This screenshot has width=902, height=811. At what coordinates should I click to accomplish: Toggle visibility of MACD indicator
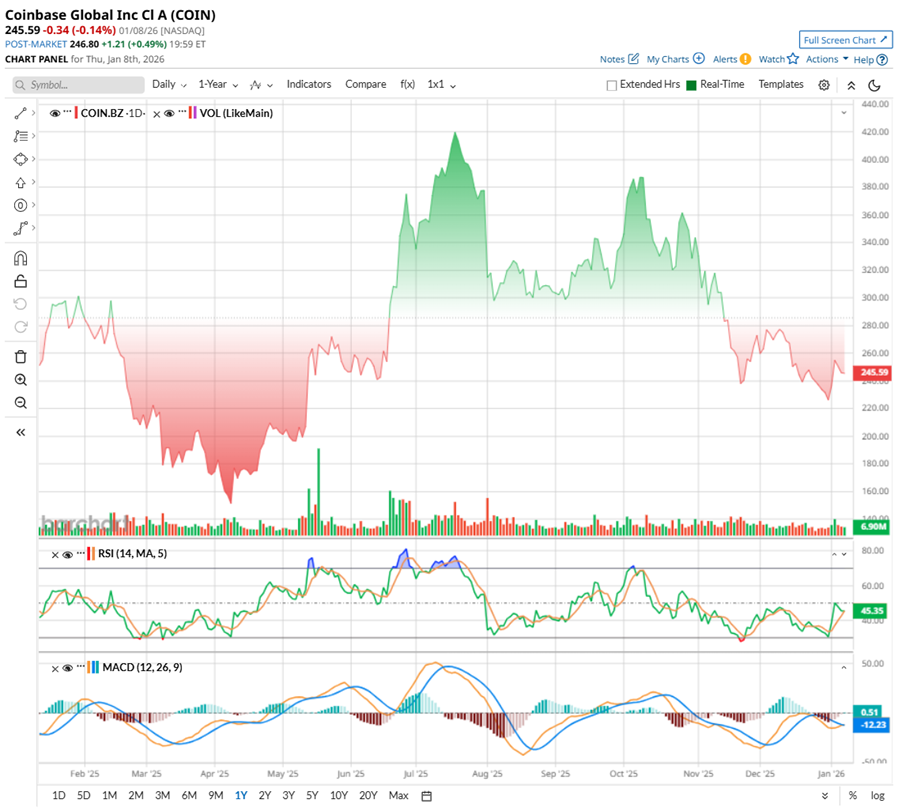(x=67, y=668)
